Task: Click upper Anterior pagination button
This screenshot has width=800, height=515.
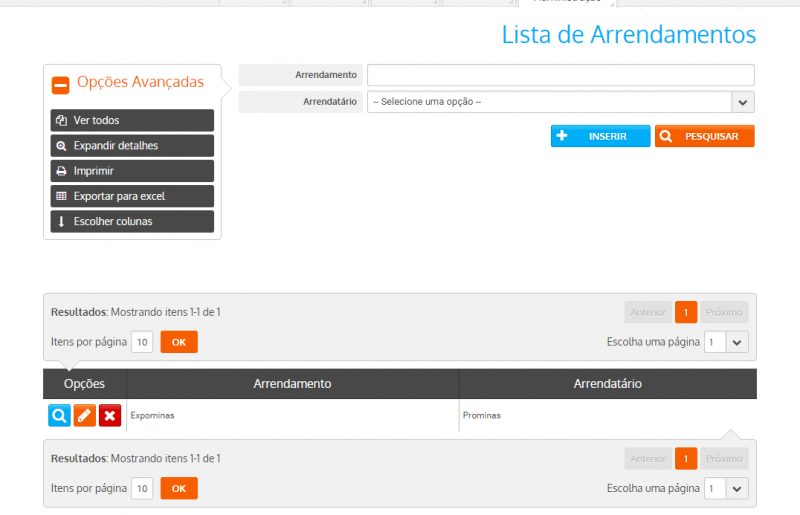Action: tap(648, 312)
